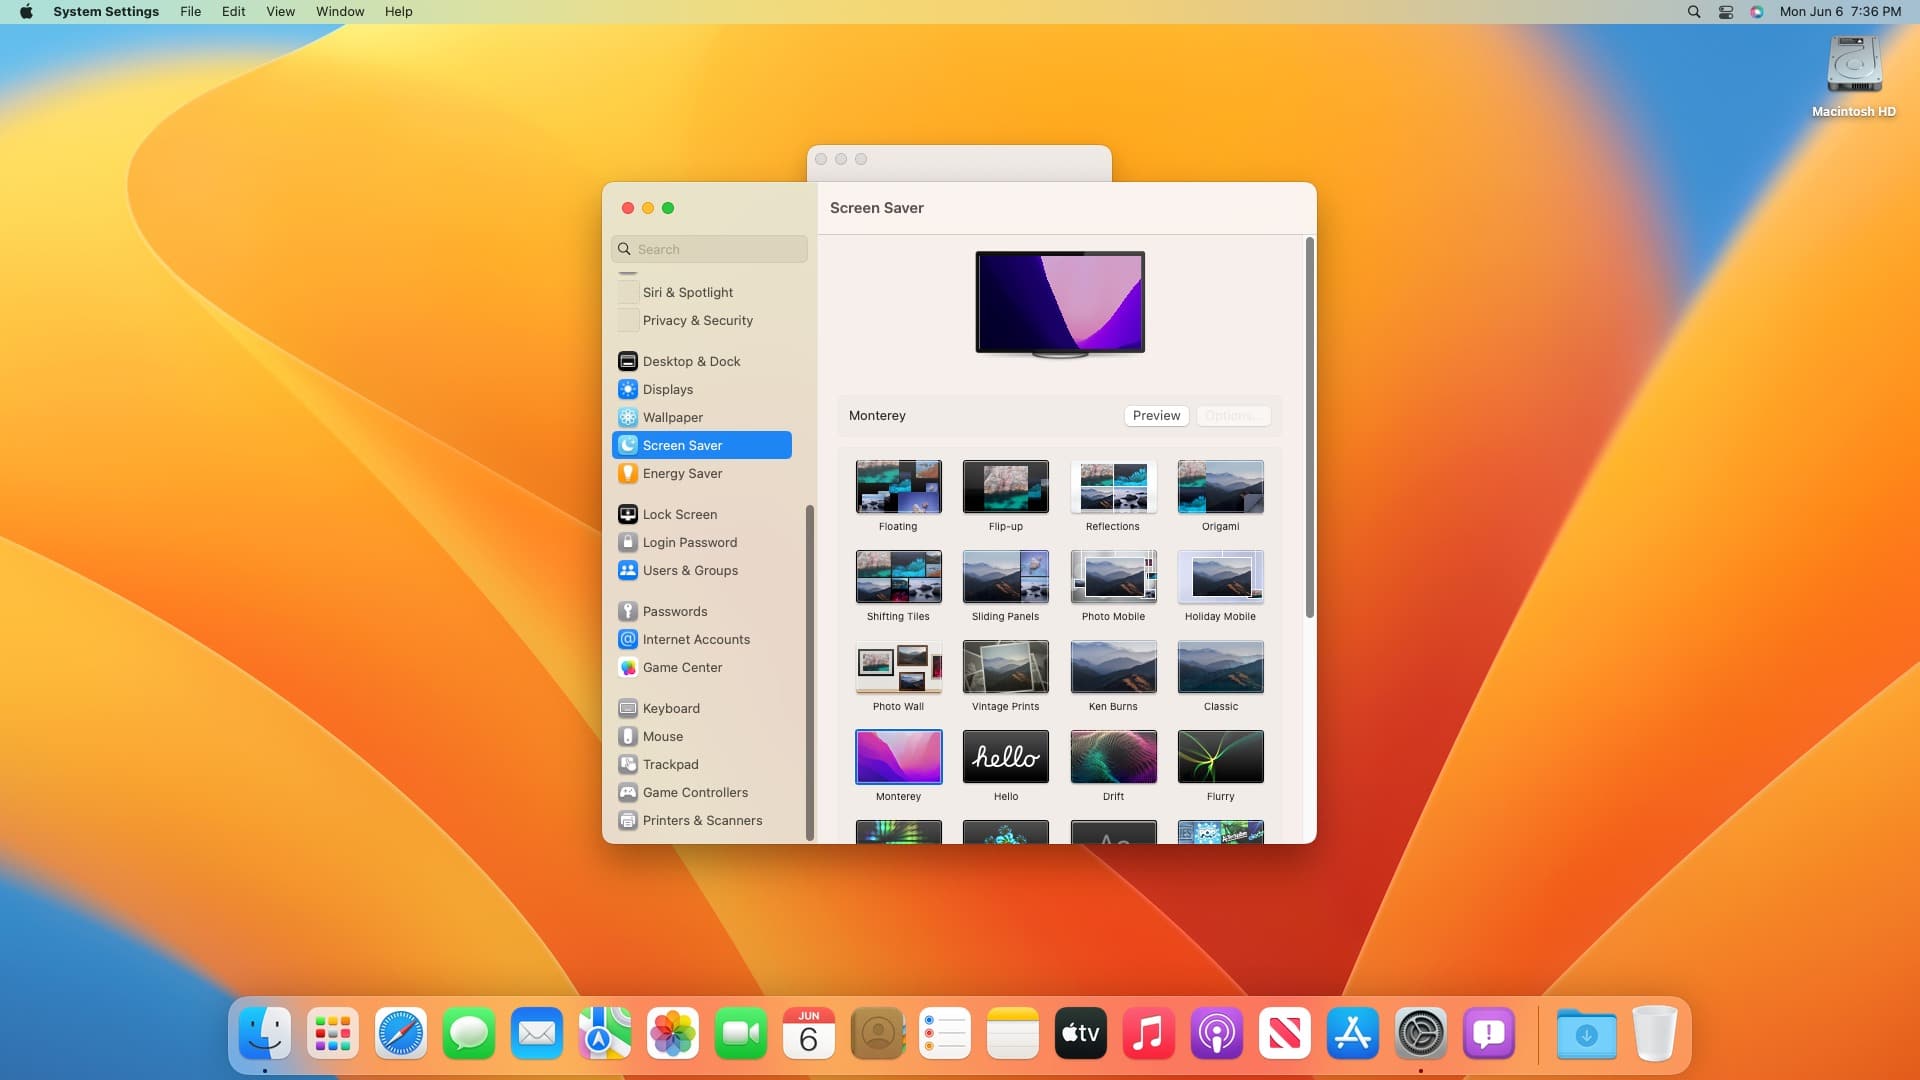Select the Ken Burns screen saver
The height and width of the screenshot is (1080, 1920).
[x=1112, y=666]
